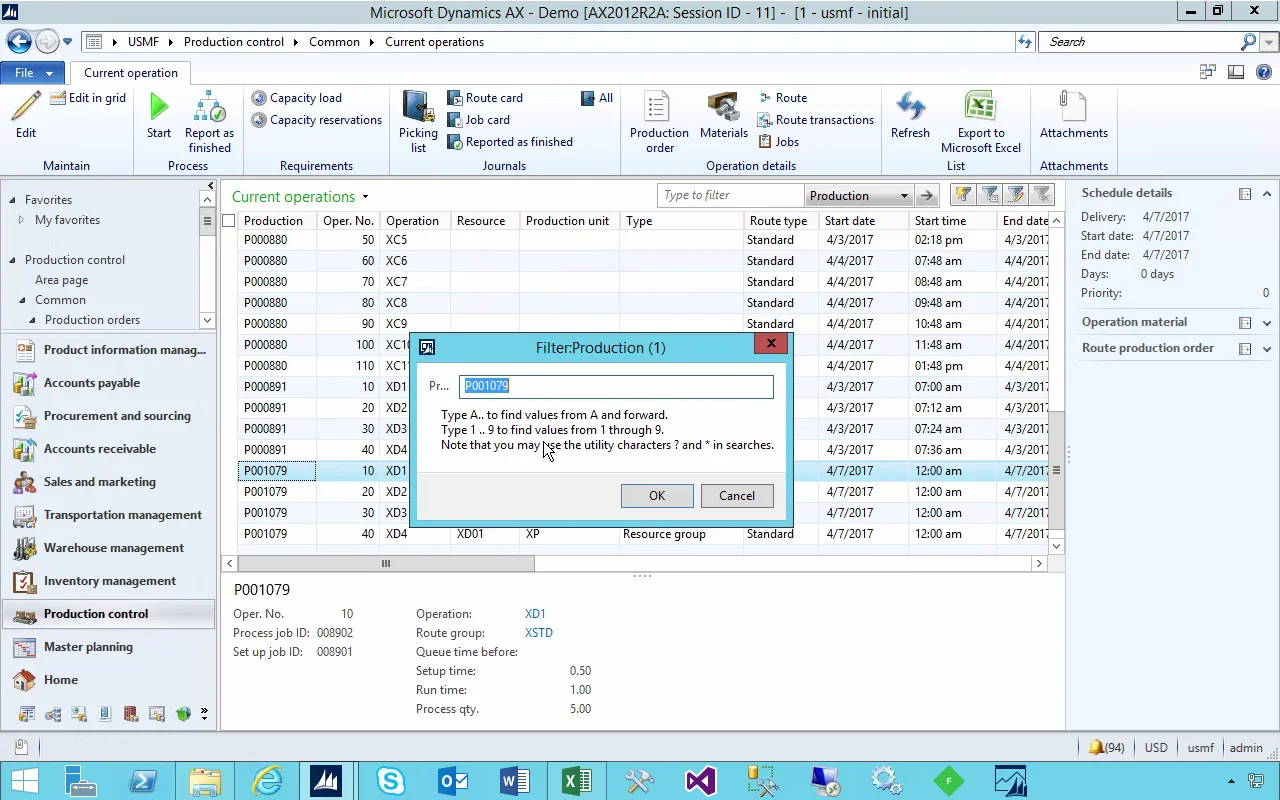Click the notifications bell (94) in status bar
1280x800 pixels.
coord(1107,747)
